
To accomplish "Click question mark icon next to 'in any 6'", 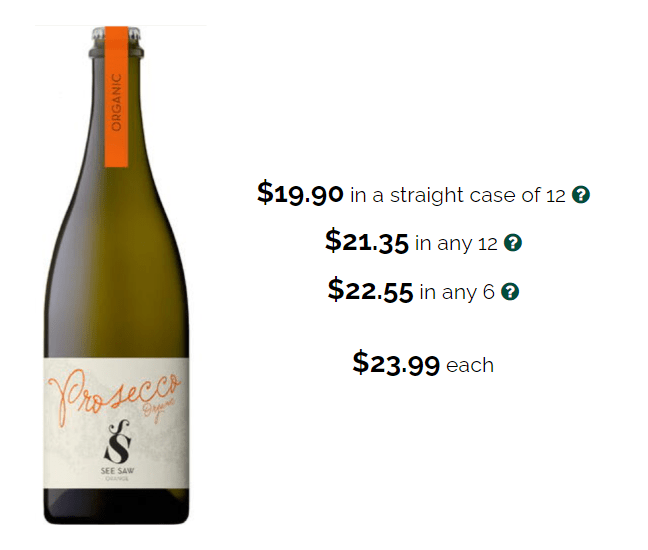I will [510, 292].
